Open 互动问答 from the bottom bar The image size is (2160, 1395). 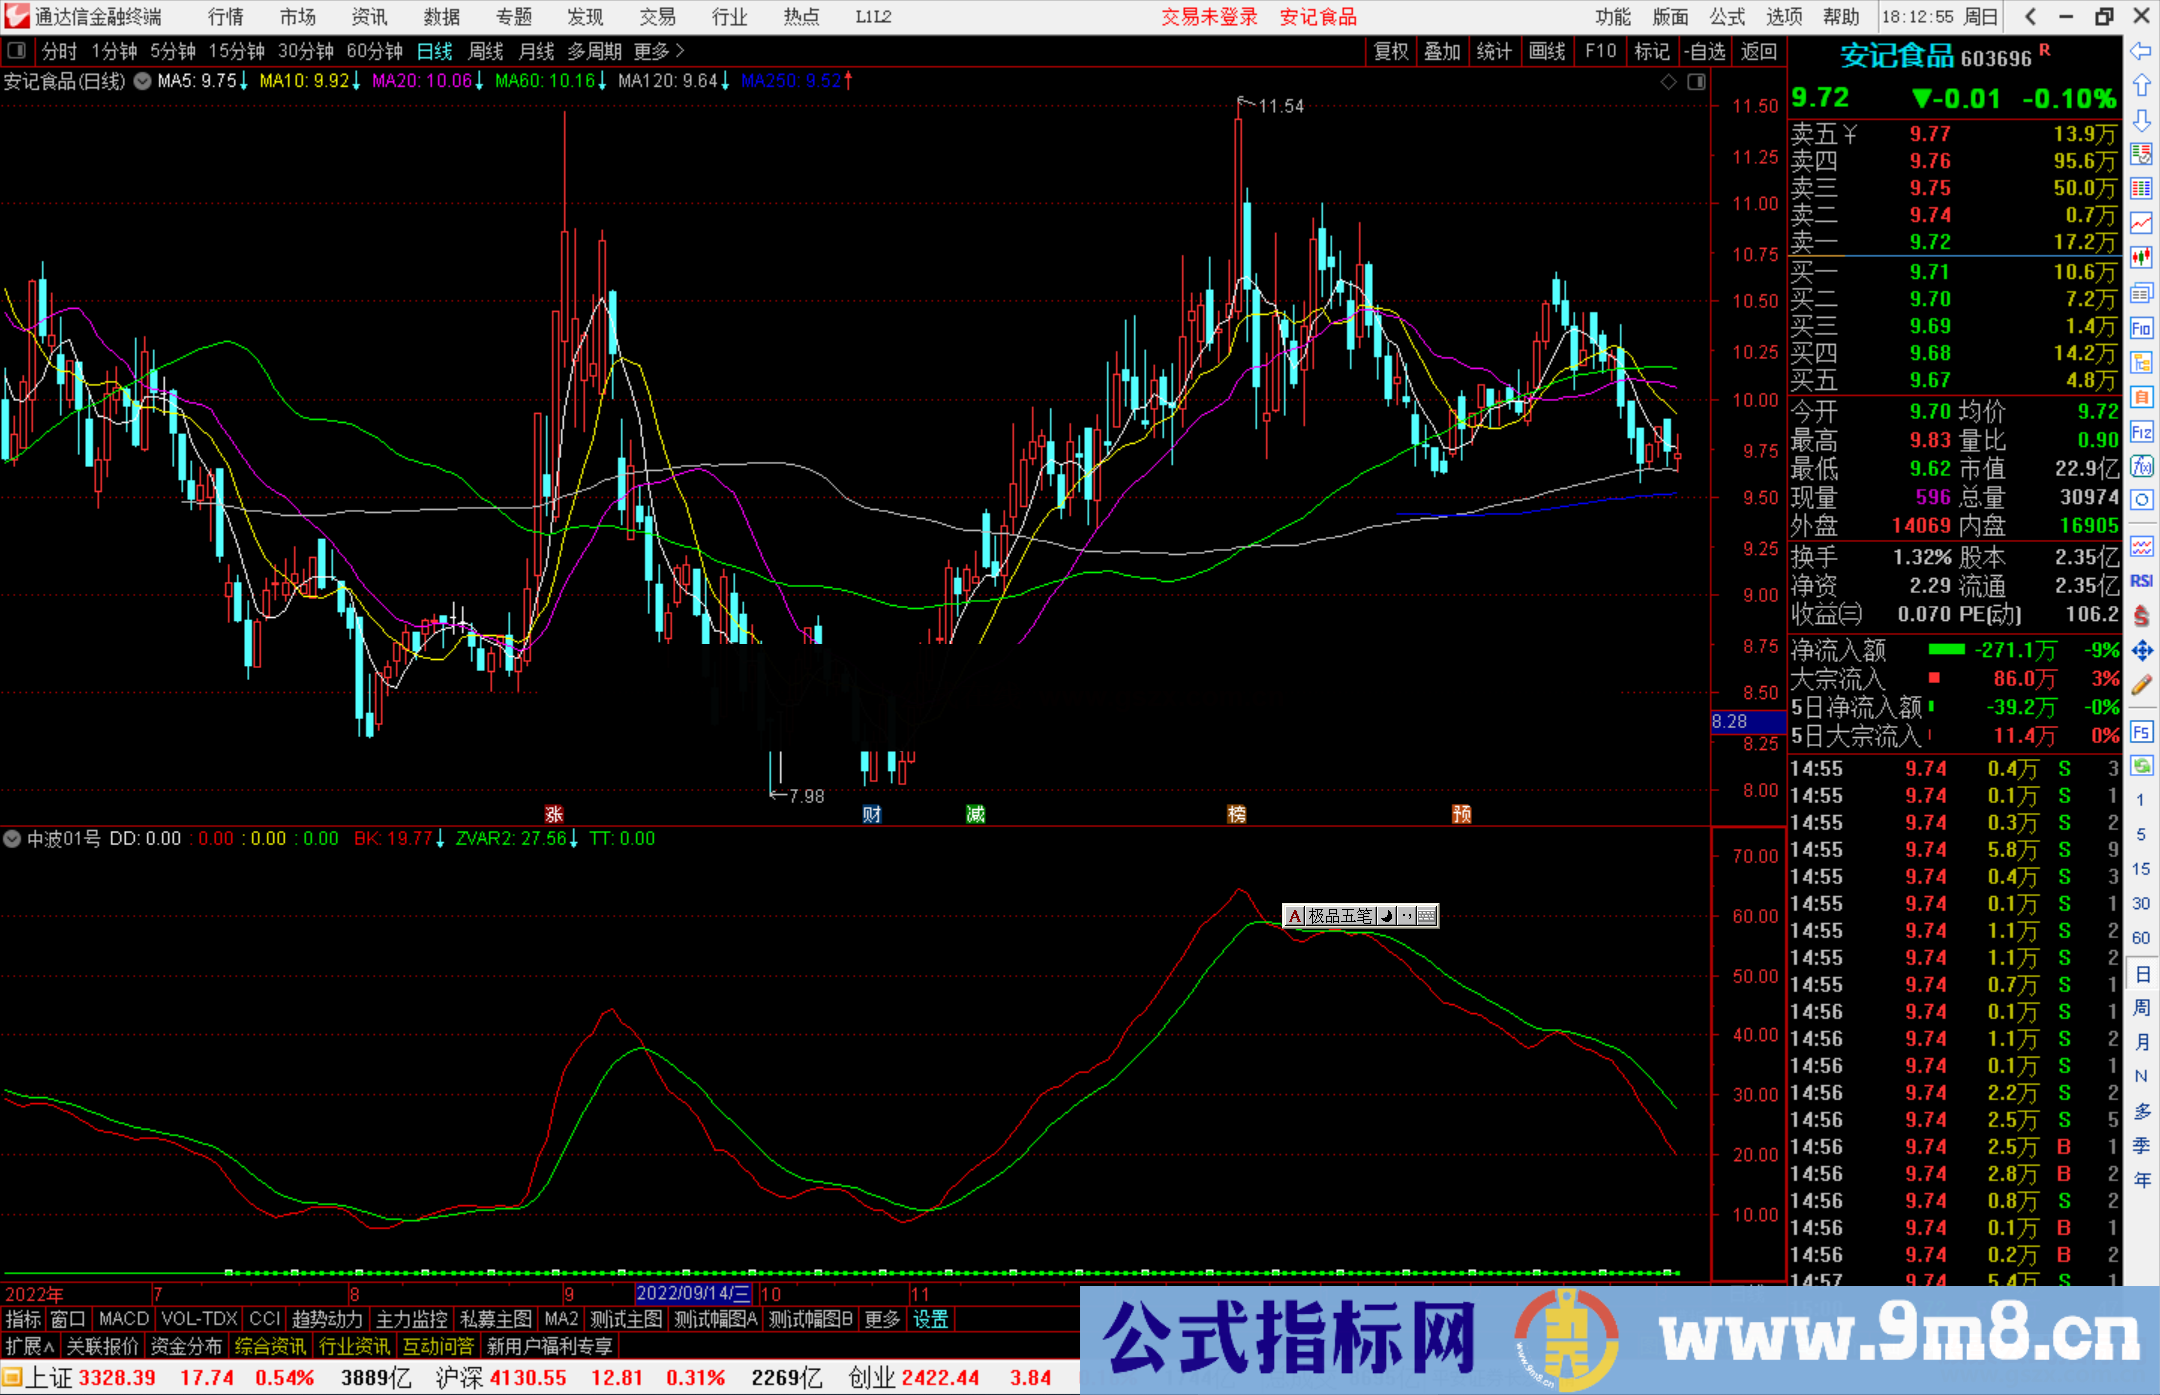point(438,1346)
